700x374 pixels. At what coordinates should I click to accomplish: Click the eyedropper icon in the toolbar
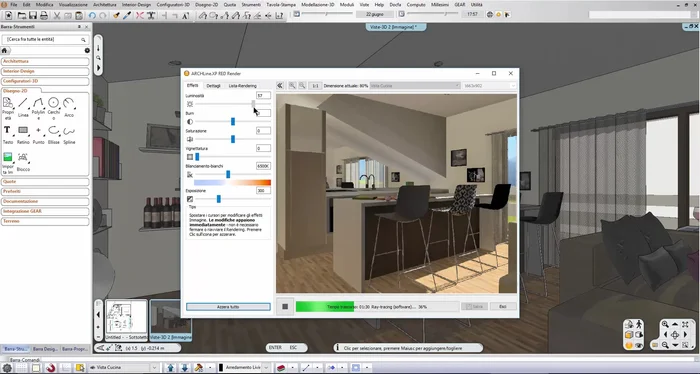click(127, 15)
